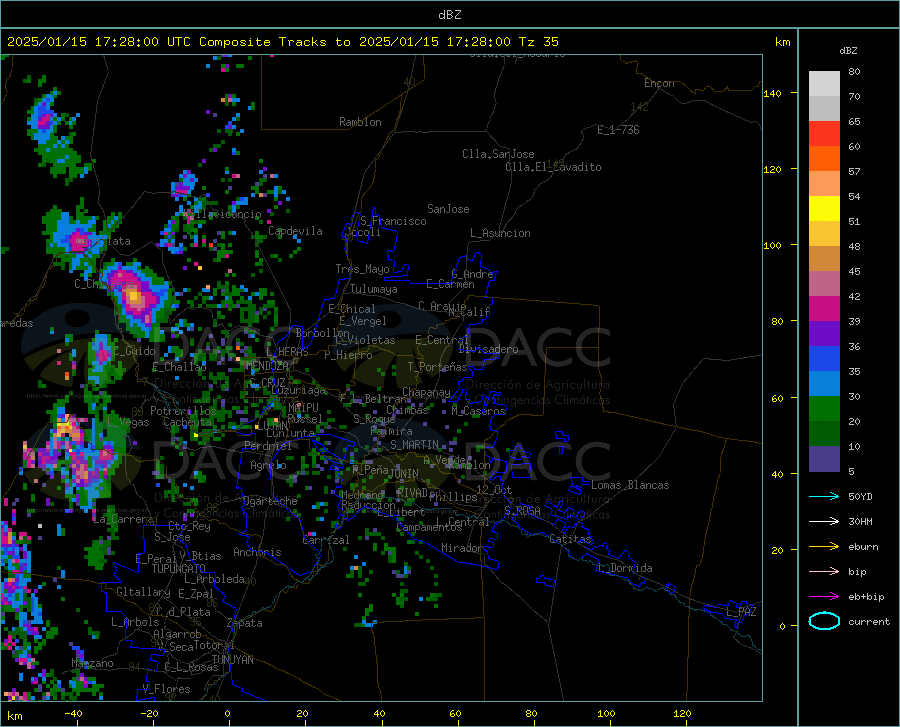Click the 35 dBZ blue color swatch

(x=824, y=359)
